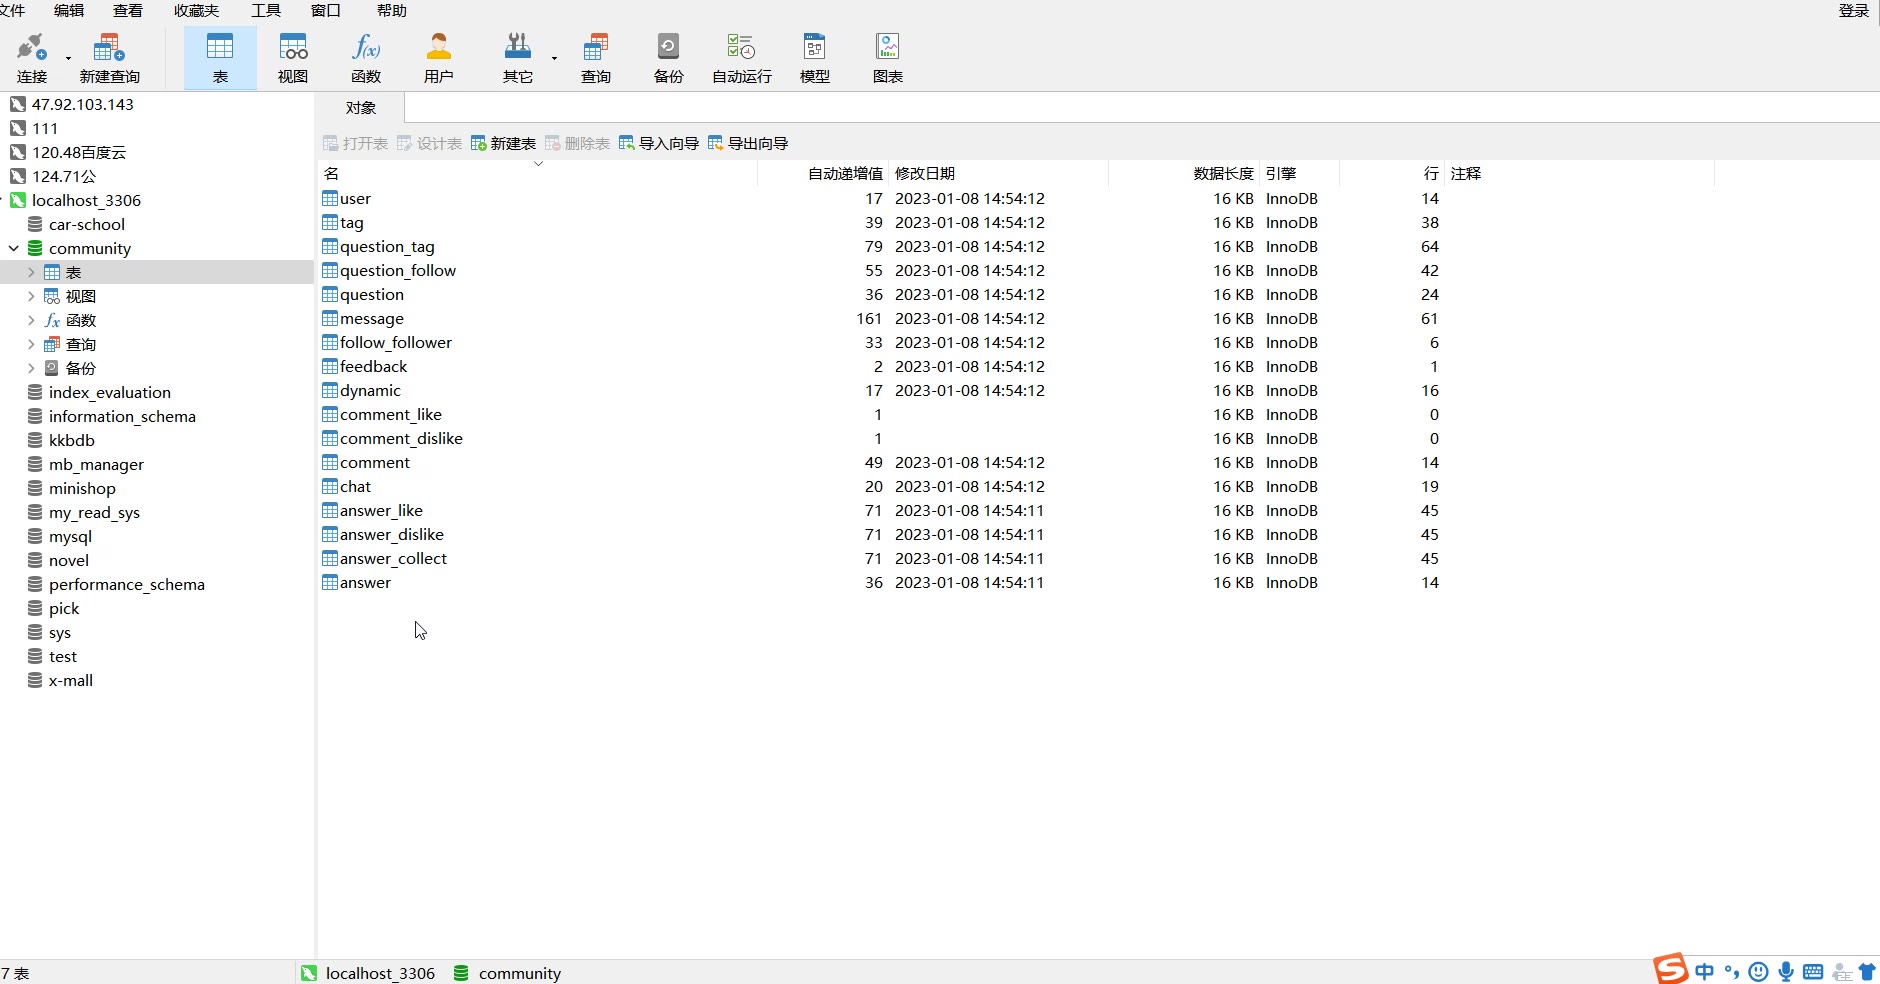This screenshot has width=1880, height=984.
Task: Select the feedback table row
Action: click(1016, 366)
